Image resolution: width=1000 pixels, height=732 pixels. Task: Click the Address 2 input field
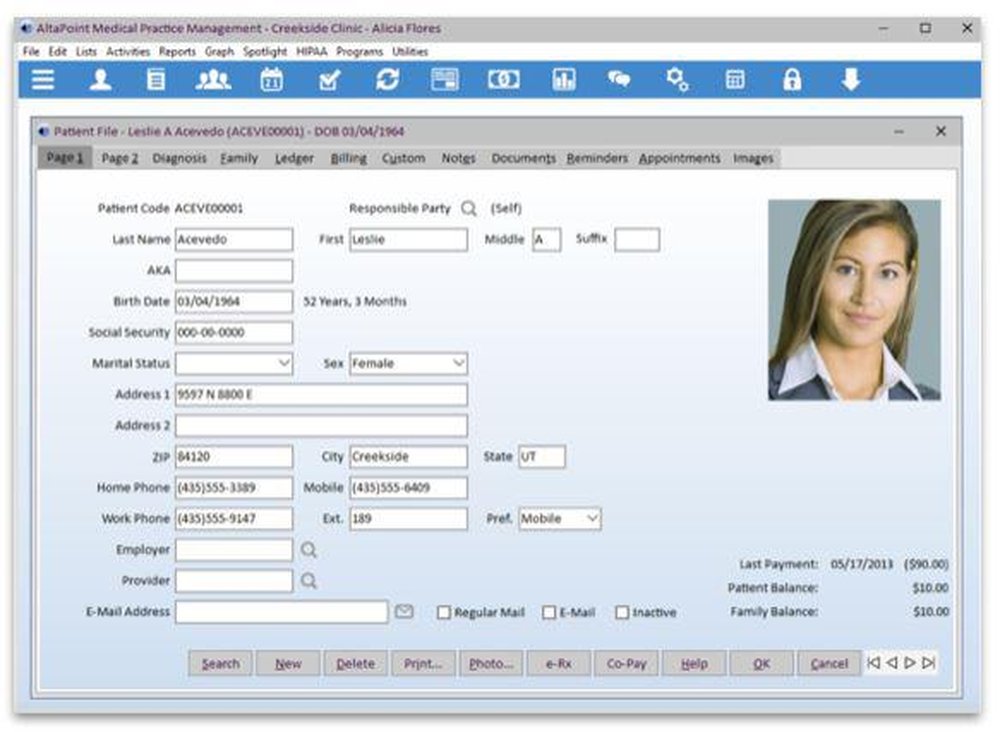pyautogui.click(x=321, y=425)
